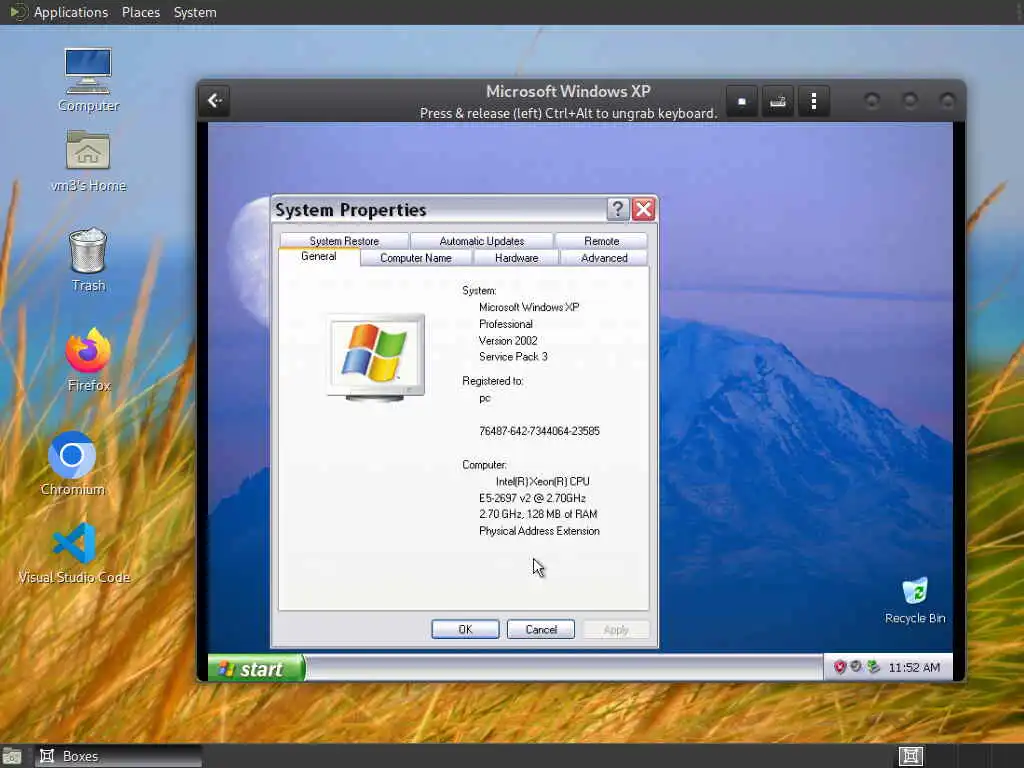Screen dimensions: 1024x768
Task: Open the Boxes three-dot menu
Action: [x=814, y=101]
